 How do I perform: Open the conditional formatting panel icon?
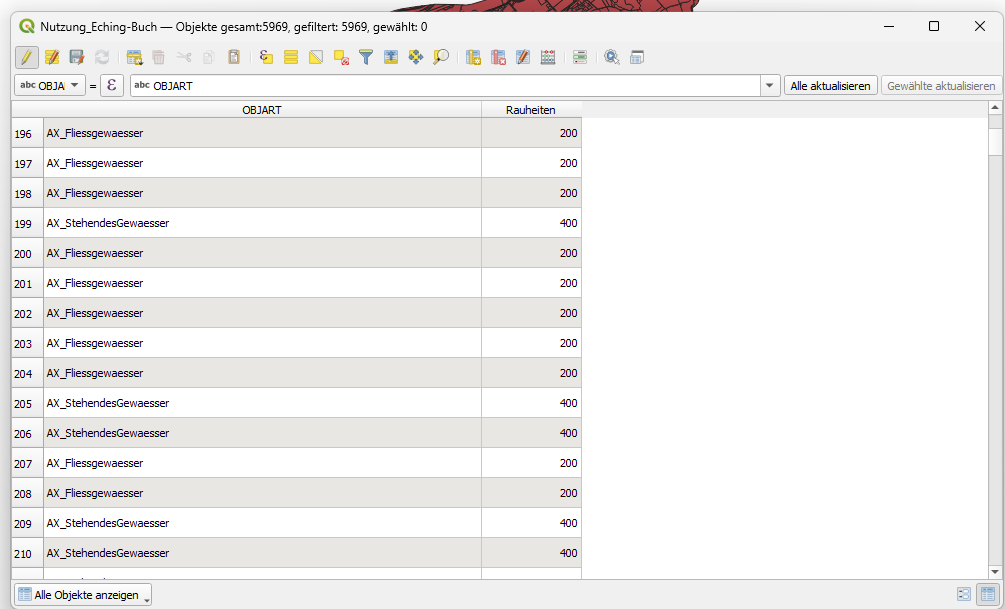[580, 57]
